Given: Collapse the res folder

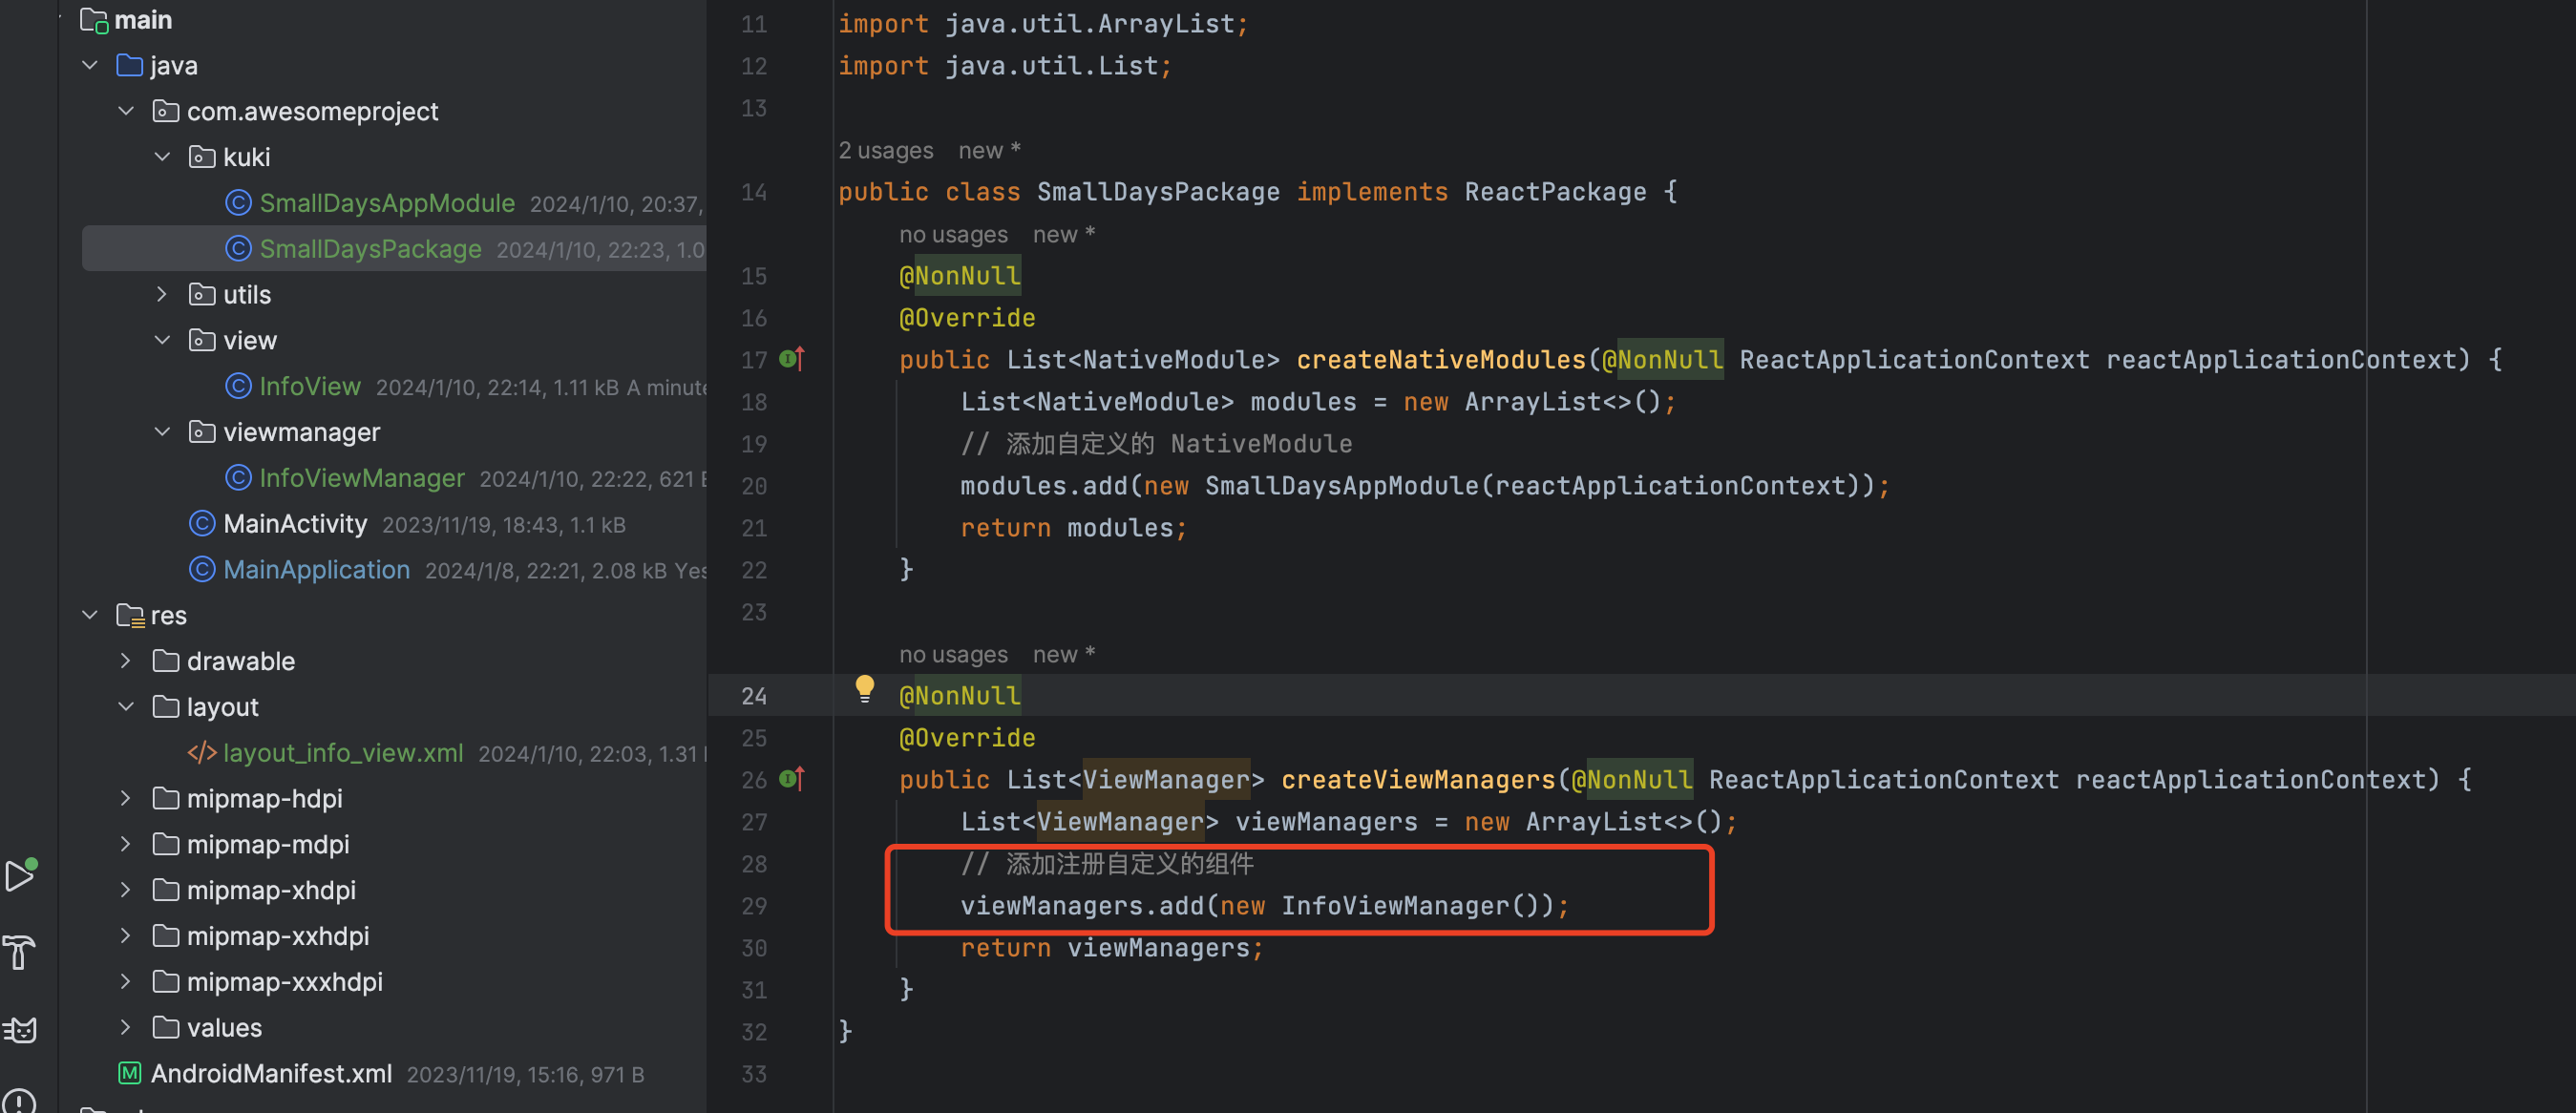Looking at the screenshot, I should 90,615.
